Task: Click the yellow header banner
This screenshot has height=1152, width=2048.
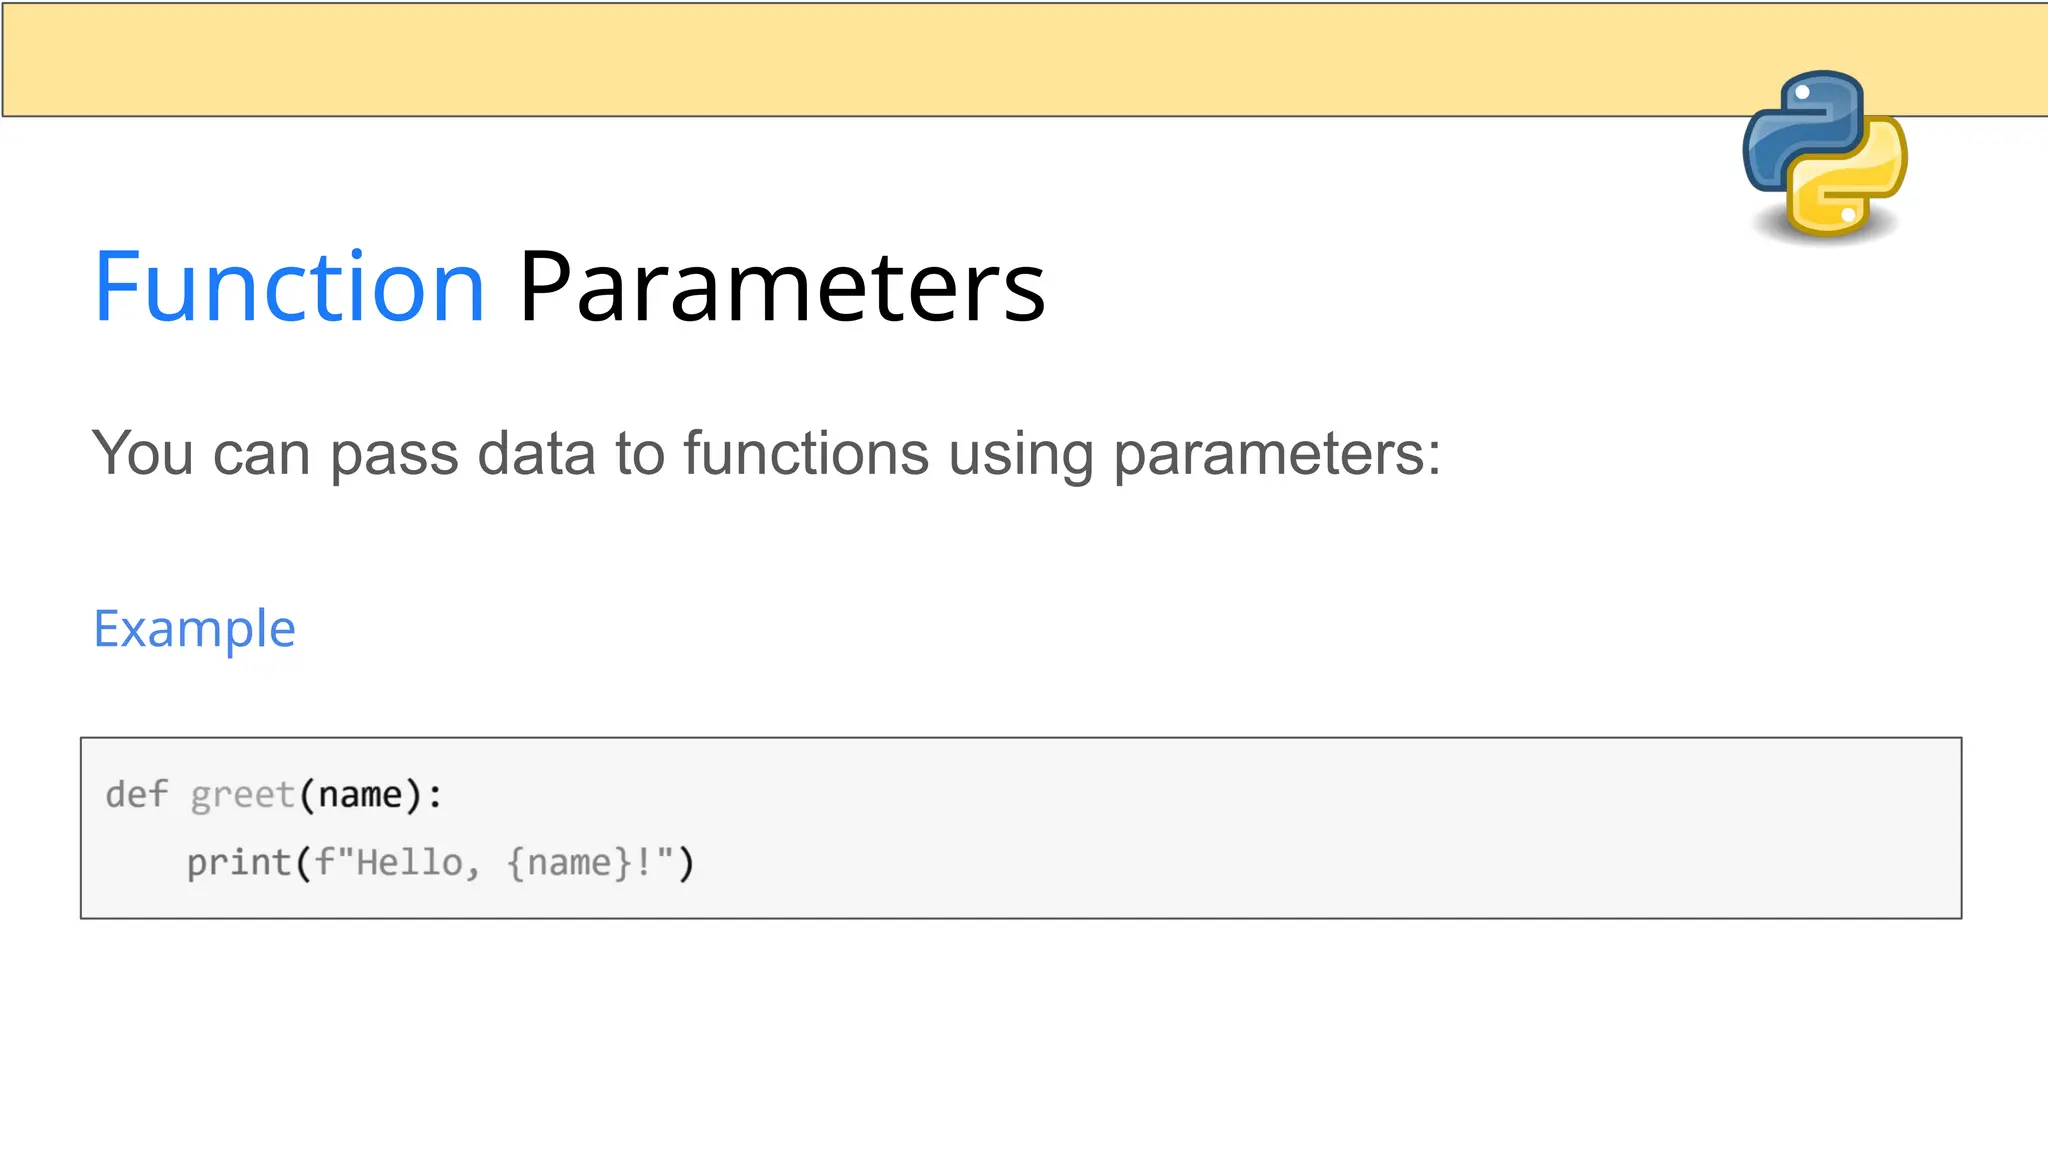Action: pos(900,60)
